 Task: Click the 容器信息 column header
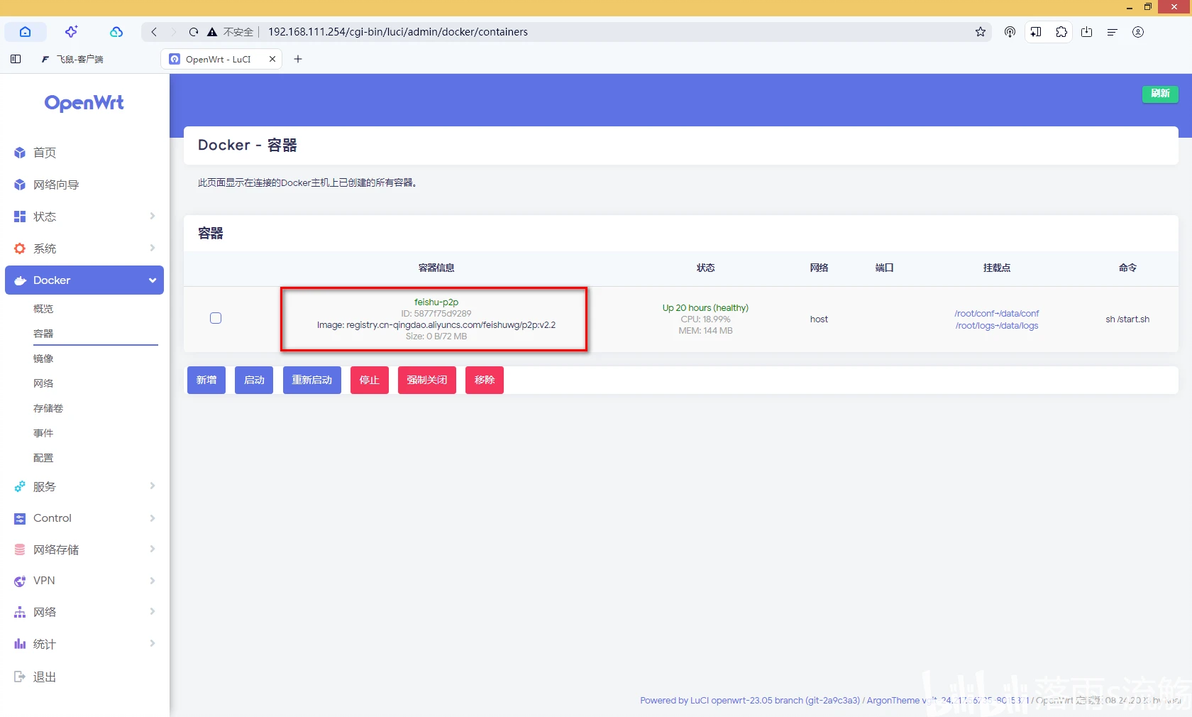[x=436, y=268]
